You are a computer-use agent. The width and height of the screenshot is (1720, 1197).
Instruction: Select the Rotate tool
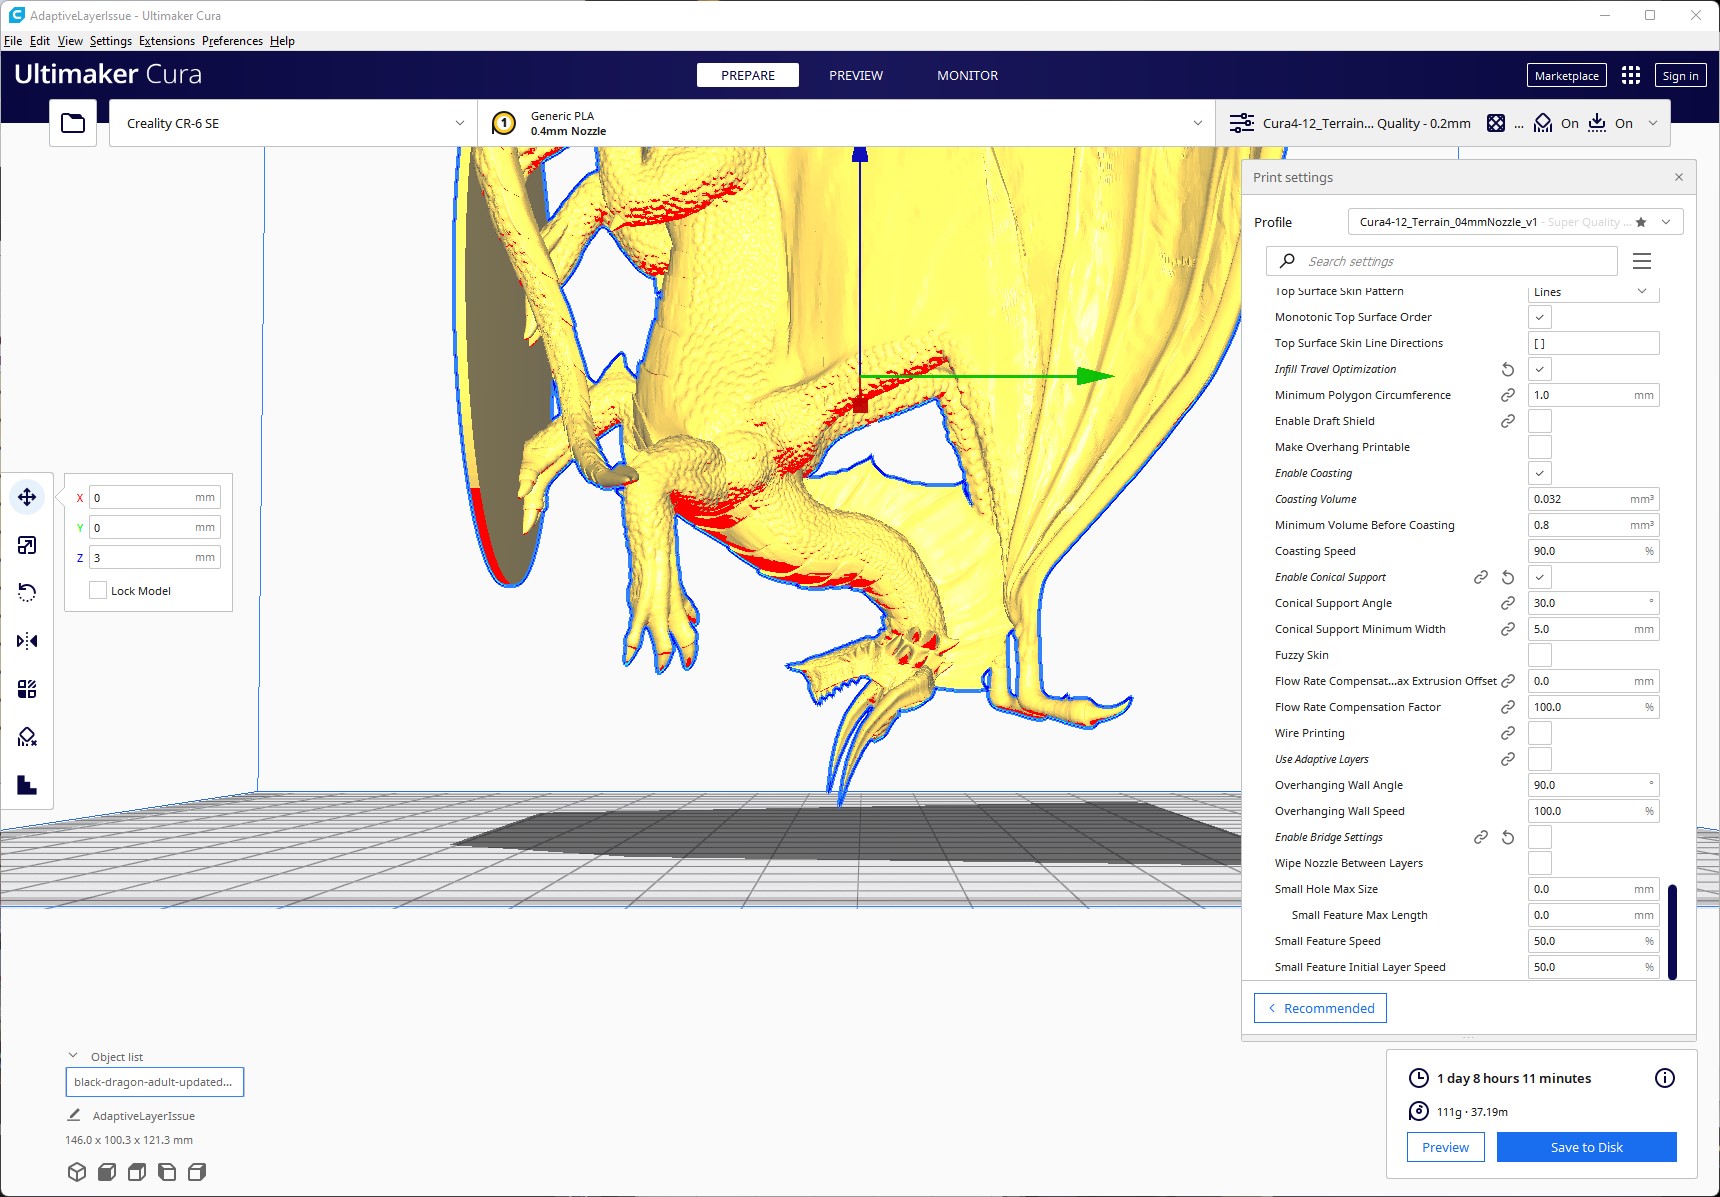[x=27, y=593]
